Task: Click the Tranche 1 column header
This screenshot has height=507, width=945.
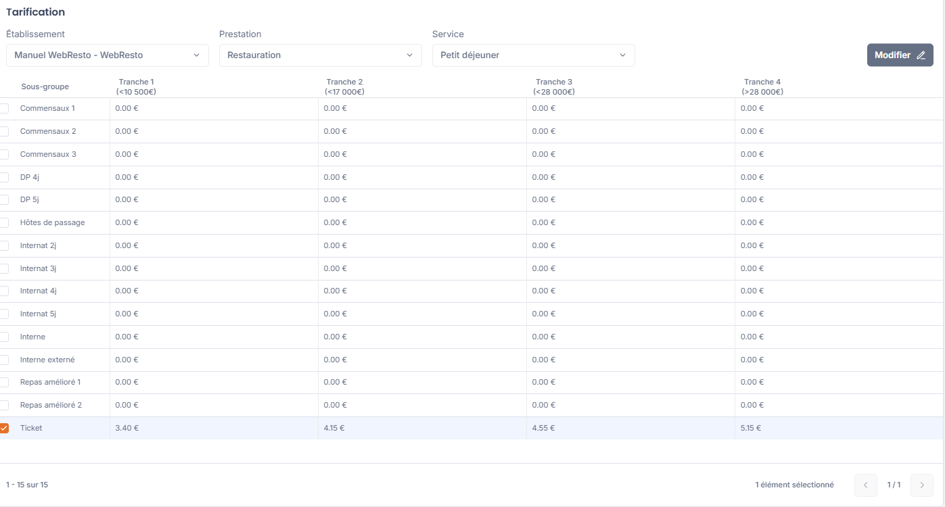Action: point(136,87)
